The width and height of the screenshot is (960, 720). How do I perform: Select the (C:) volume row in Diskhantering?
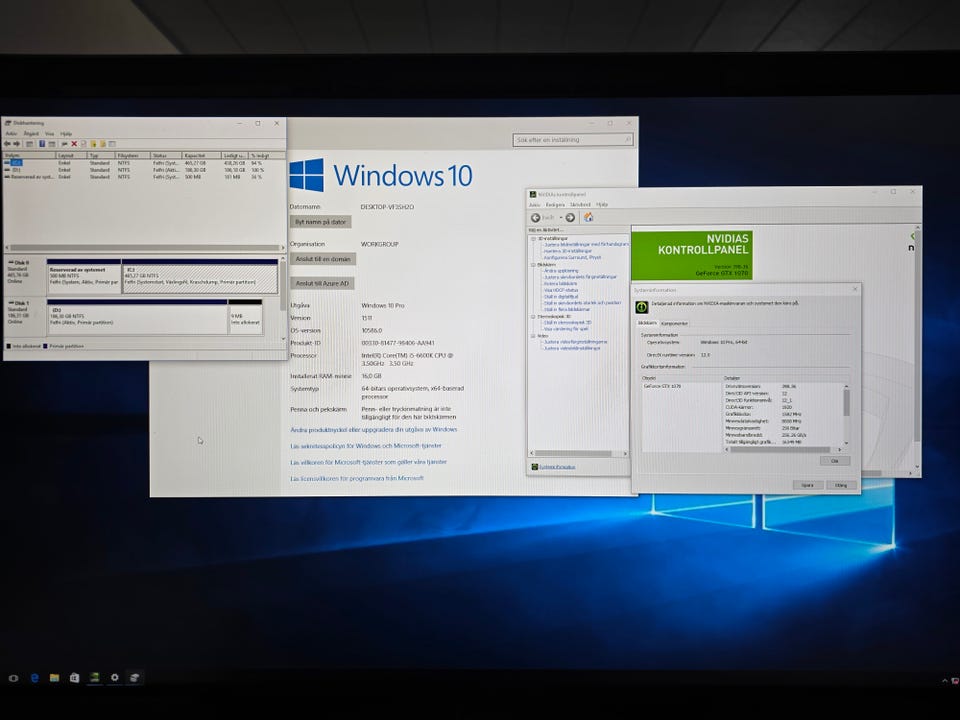pyautogui.click(x=15, y=162)
